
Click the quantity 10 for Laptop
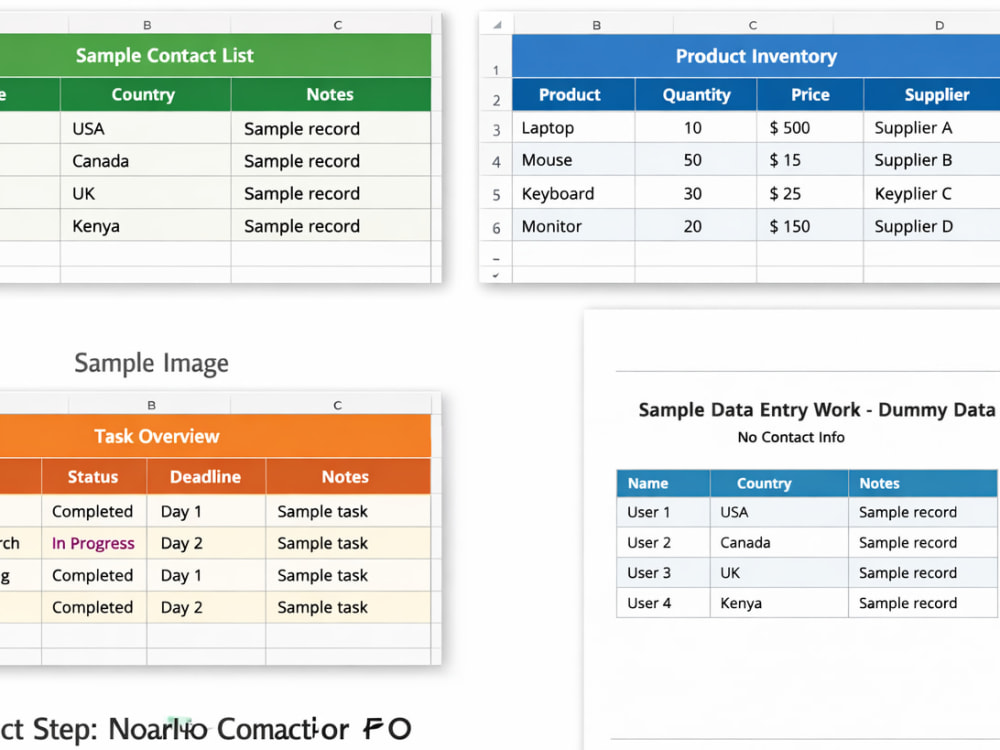[x=696, y=128]
